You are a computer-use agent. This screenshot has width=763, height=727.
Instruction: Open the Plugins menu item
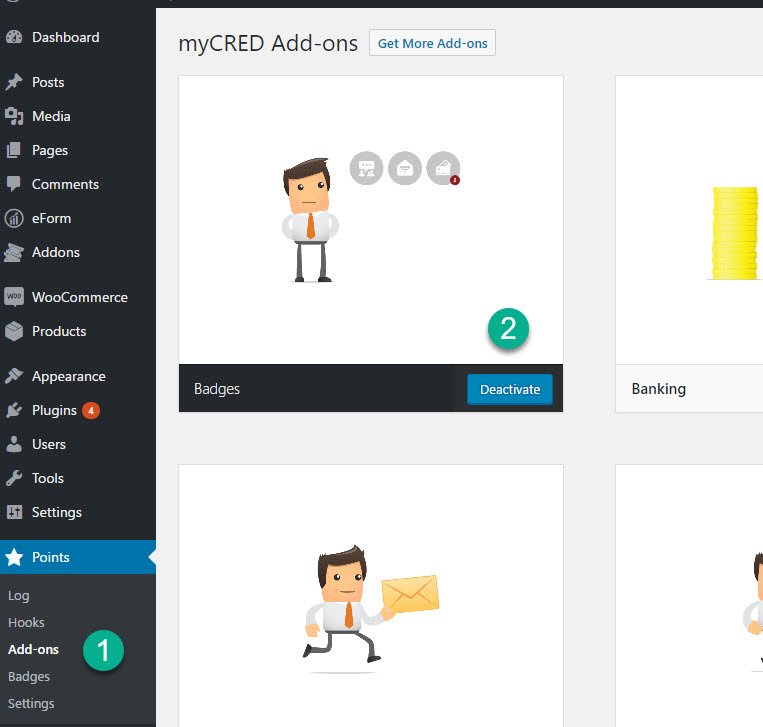tap(78, 410)
